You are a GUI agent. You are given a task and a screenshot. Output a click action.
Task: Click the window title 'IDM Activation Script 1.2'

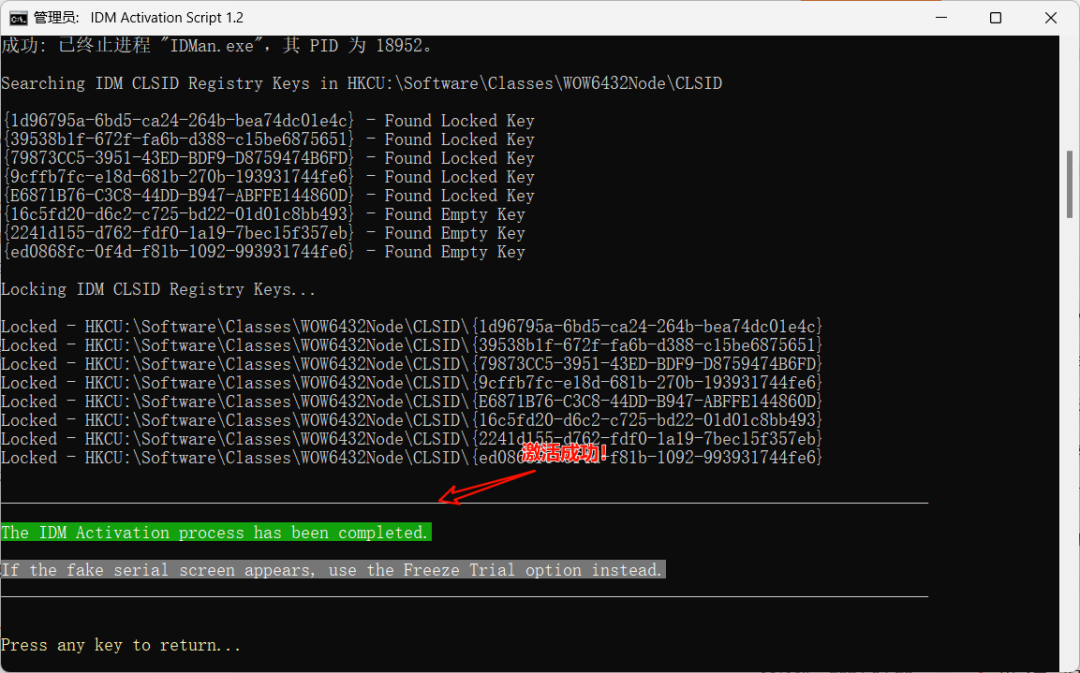[x=167, y=18]
